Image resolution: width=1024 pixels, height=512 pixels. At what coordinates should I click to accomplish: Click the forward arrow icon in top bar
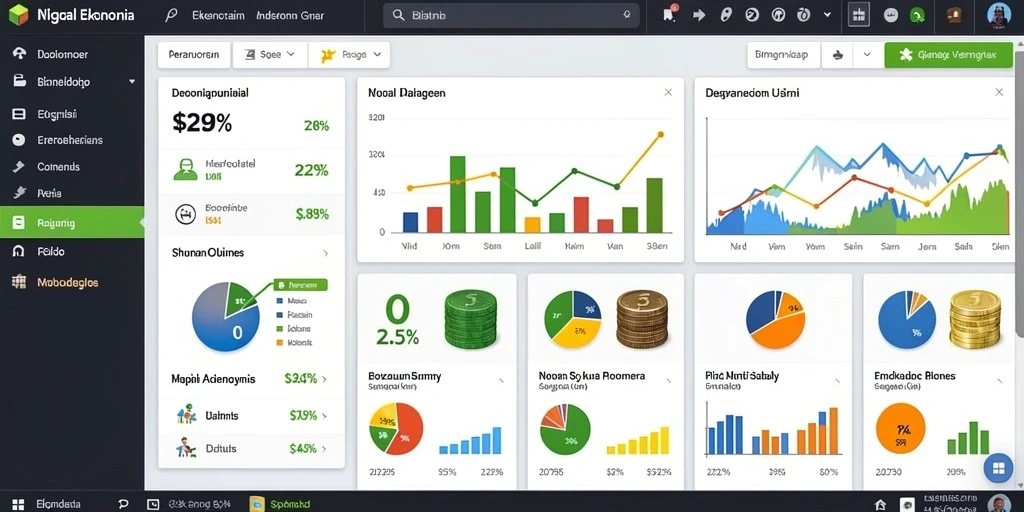point(699,15)
